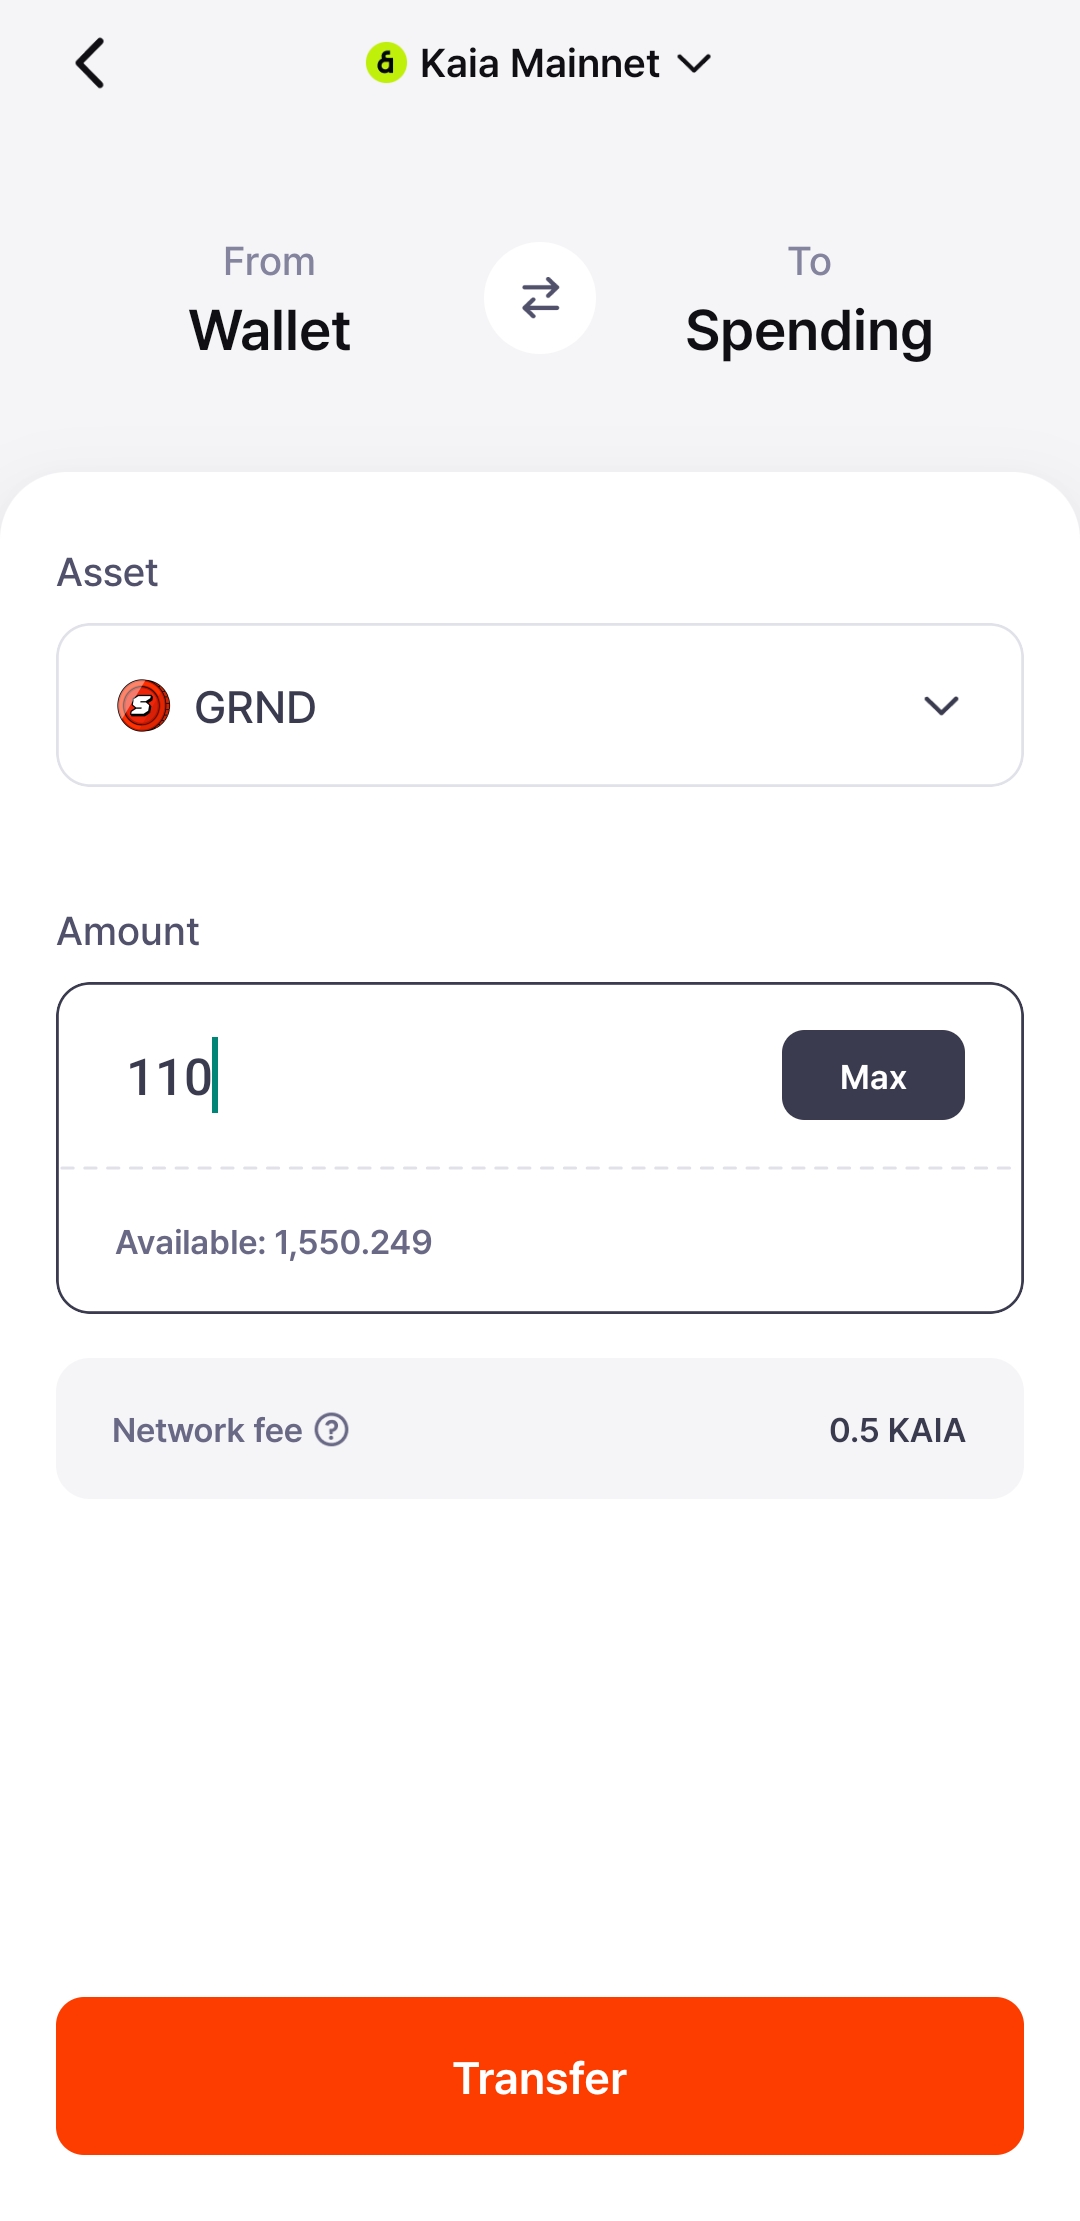
Task: Click the From label above Wallet
Action: pos(269,262)
